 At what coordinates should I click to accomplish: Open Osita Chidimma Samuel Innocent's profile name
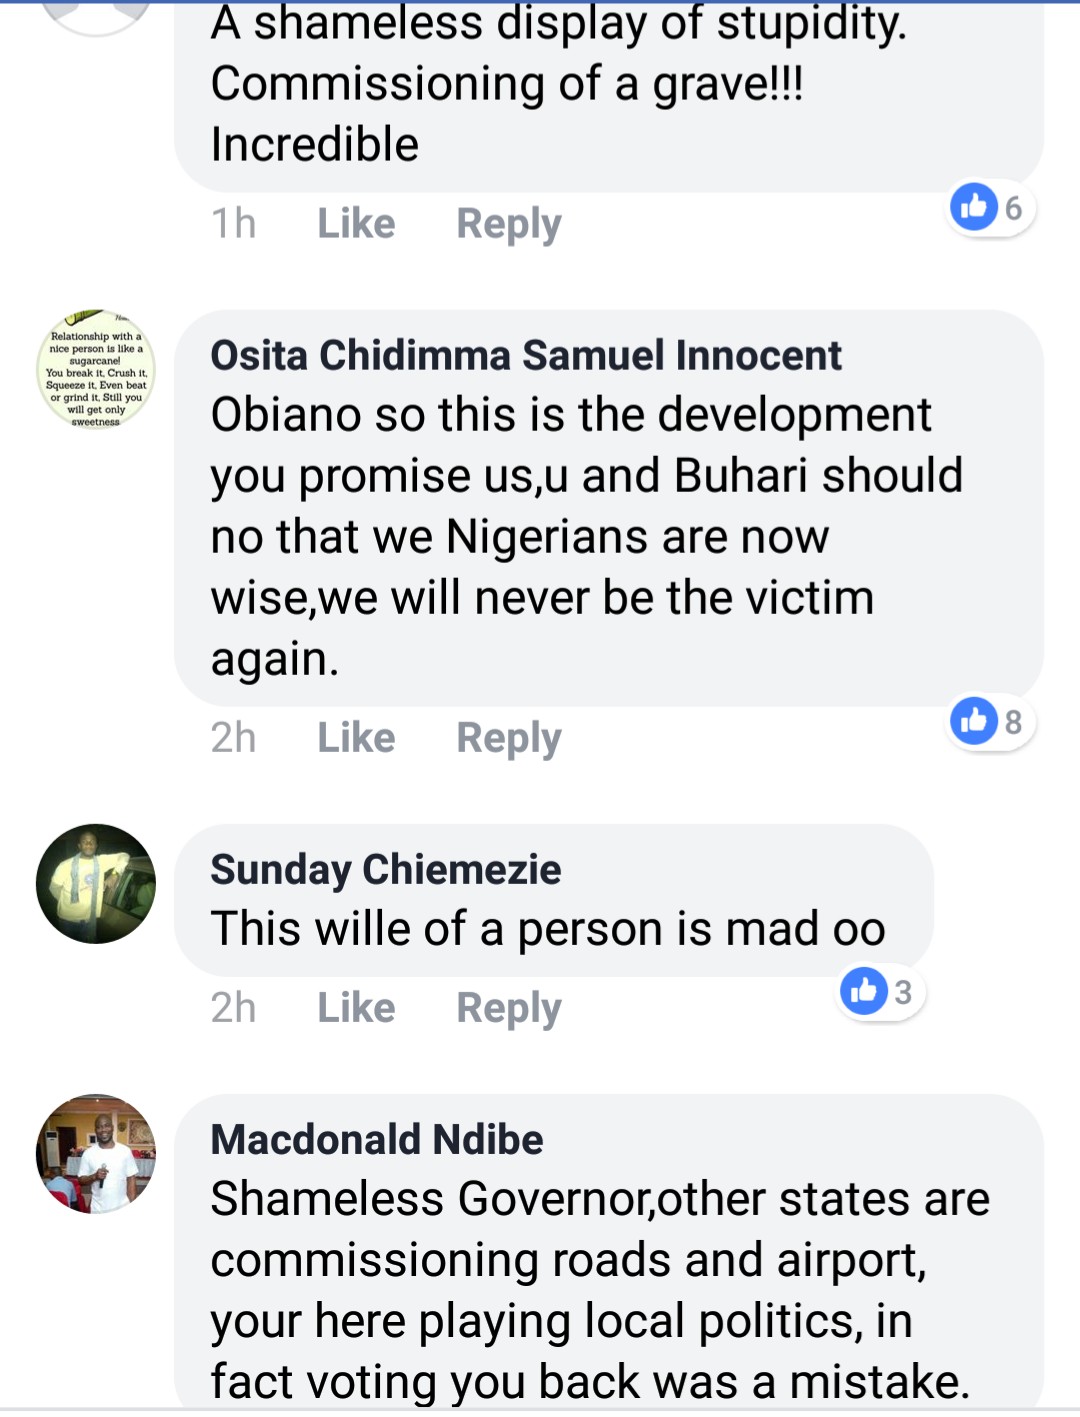(526, 356)
